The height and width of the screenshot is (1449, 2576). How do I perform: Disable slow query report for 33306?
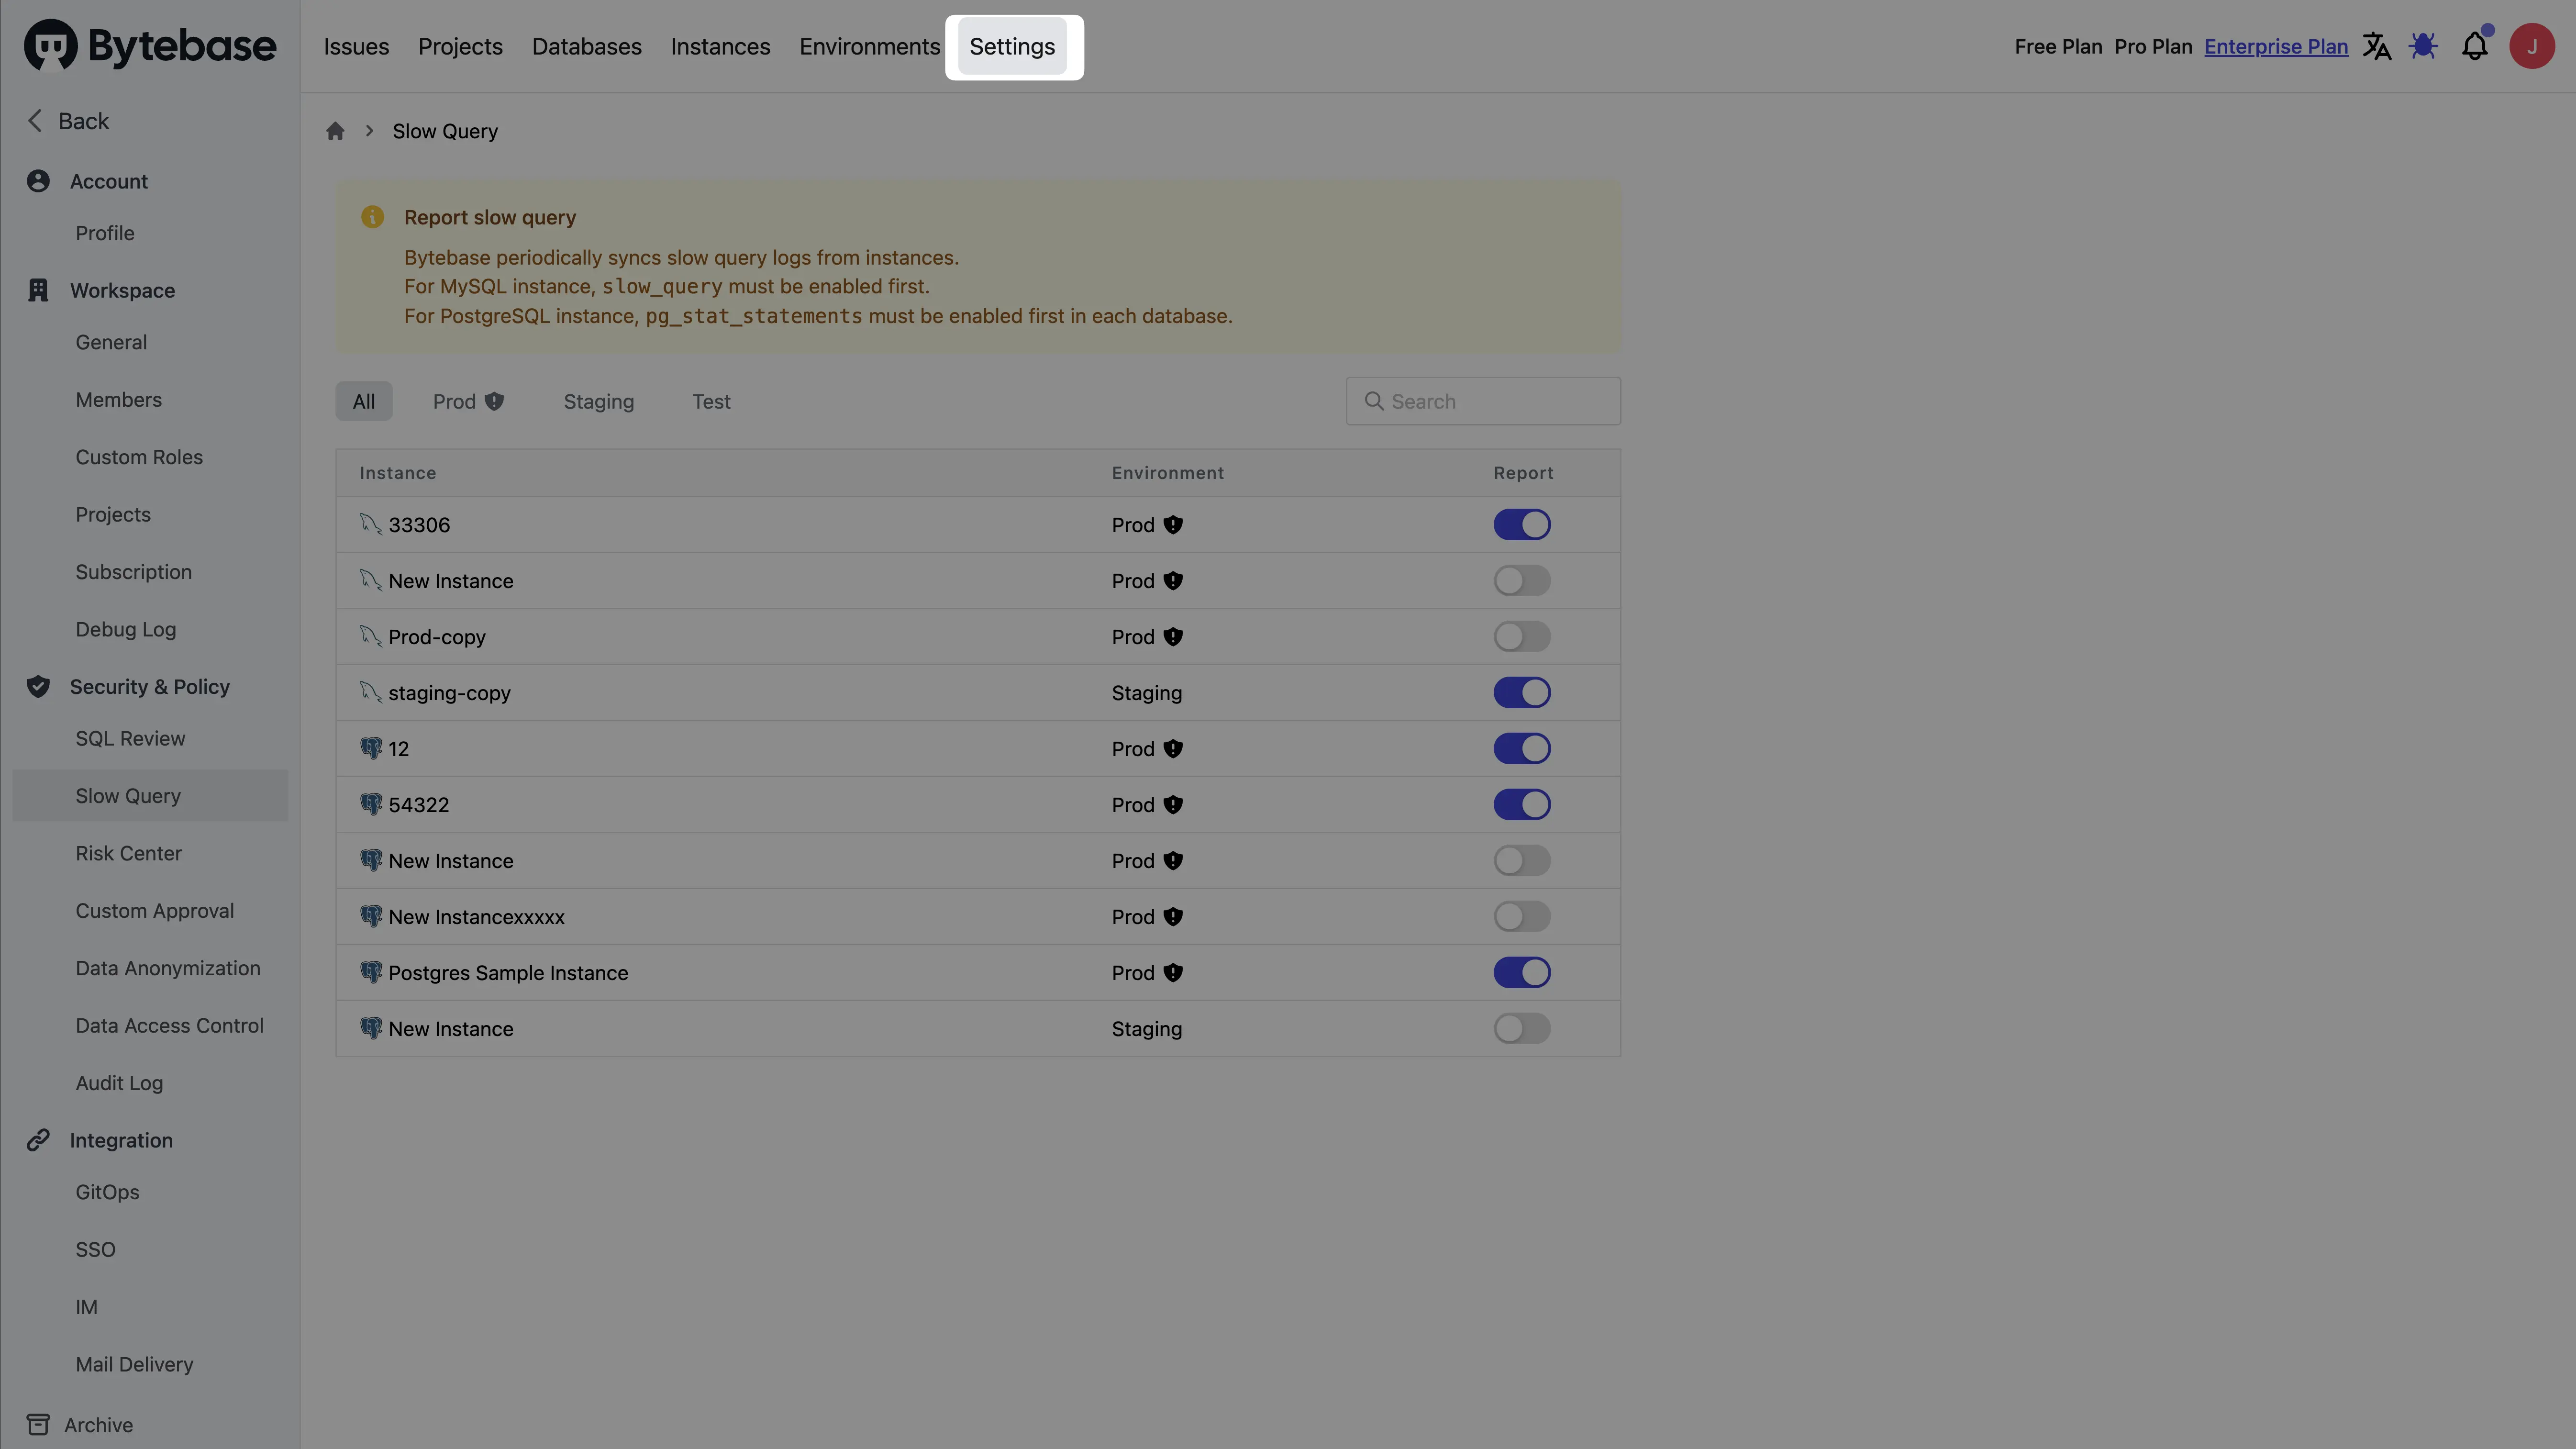click(1522, 525)
